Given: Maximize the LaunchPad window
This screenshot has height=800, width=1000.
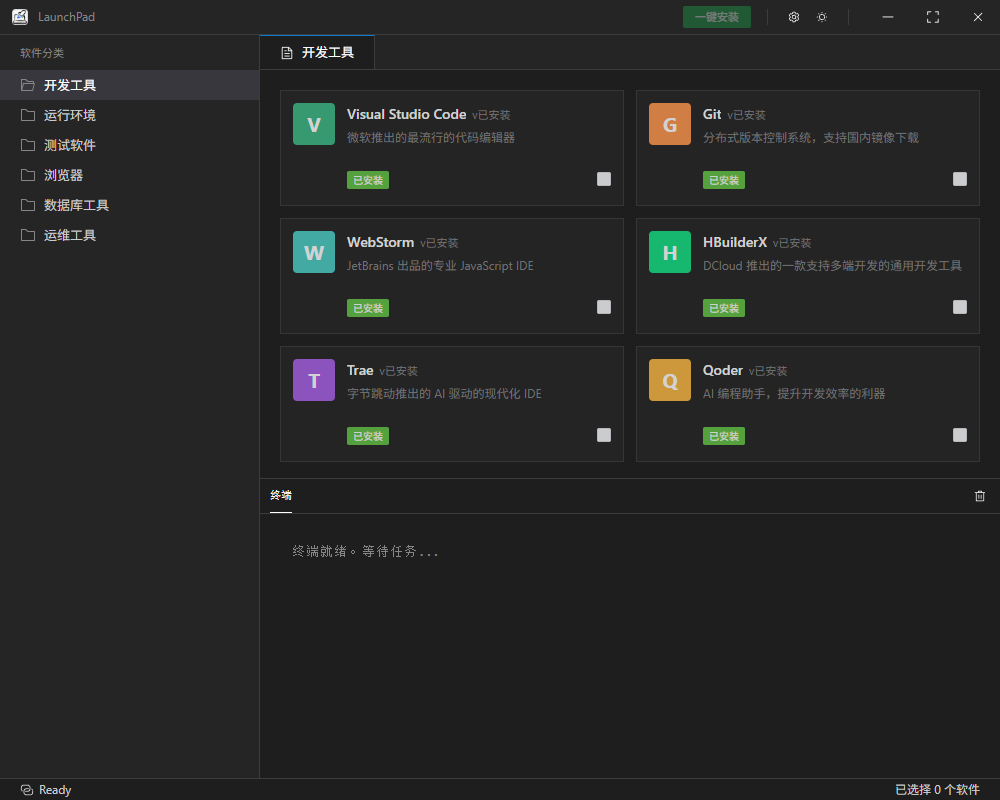Looking at the screenshot, I should point(932,17).
